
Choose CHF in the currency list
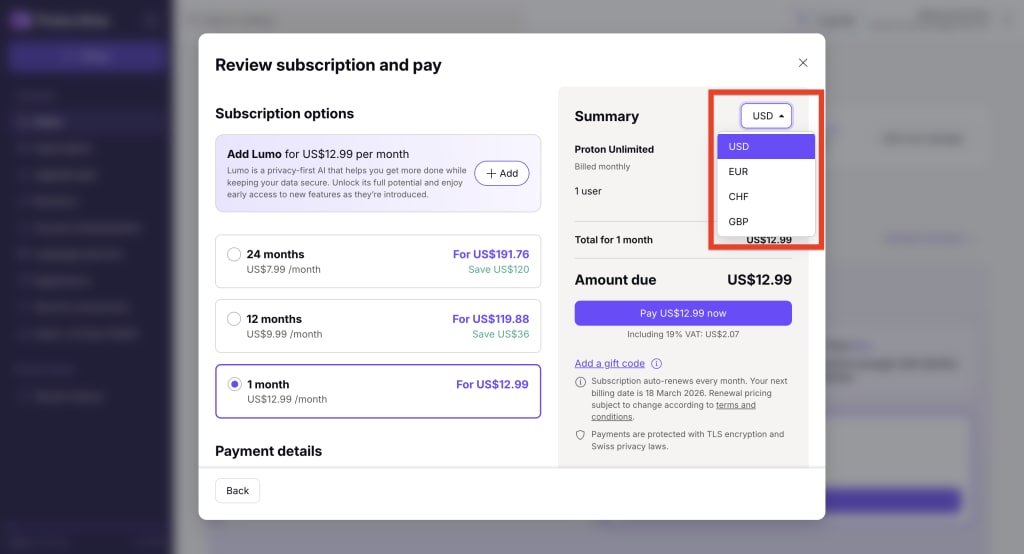pyautogui.click(x=766, y=196)
